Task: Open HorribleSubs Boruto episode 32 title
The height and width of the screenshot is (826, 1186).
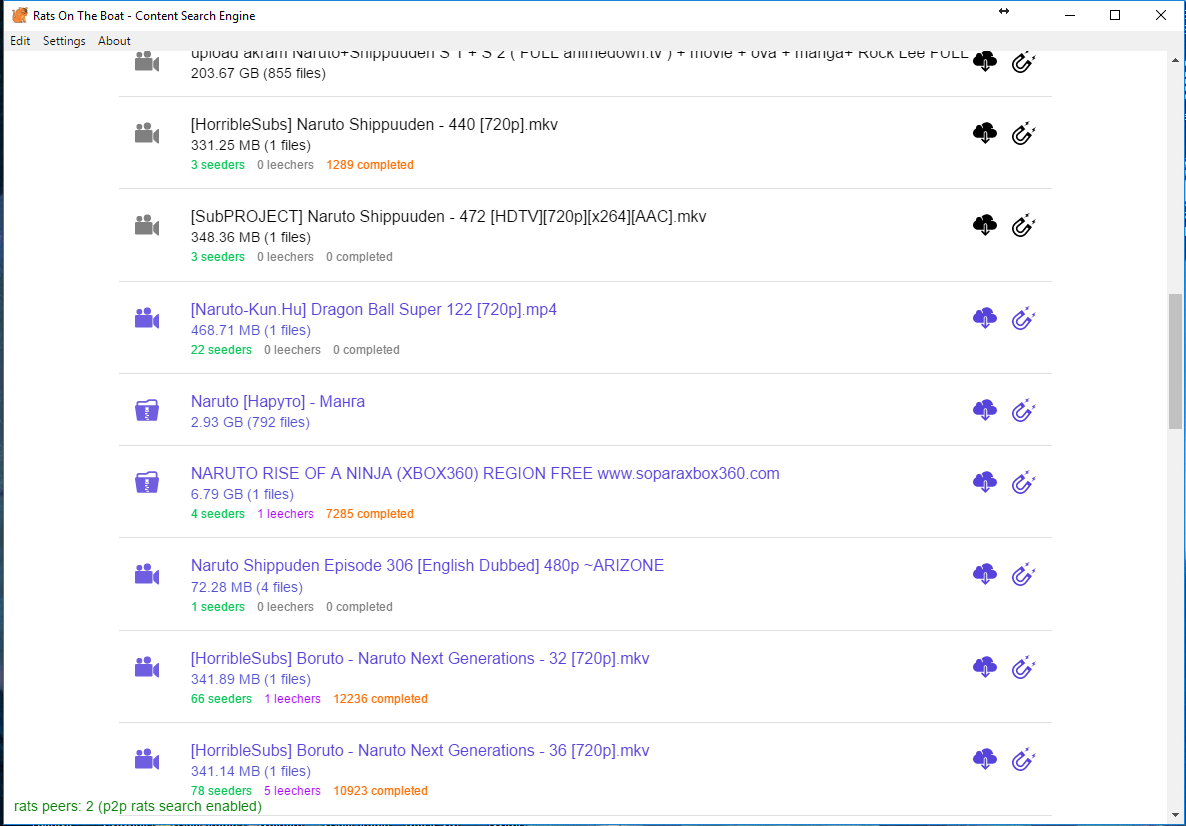Action: [420, 659]
